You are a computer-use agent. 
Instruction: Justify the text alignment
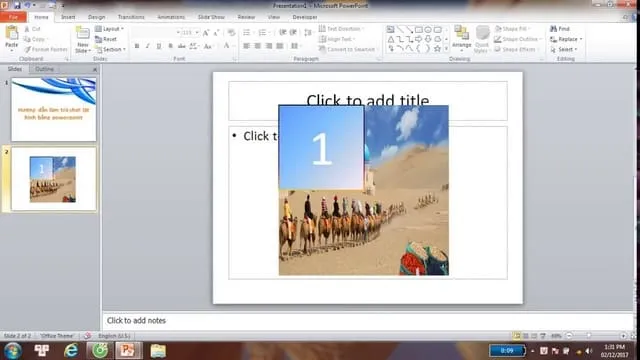point(280,46)
